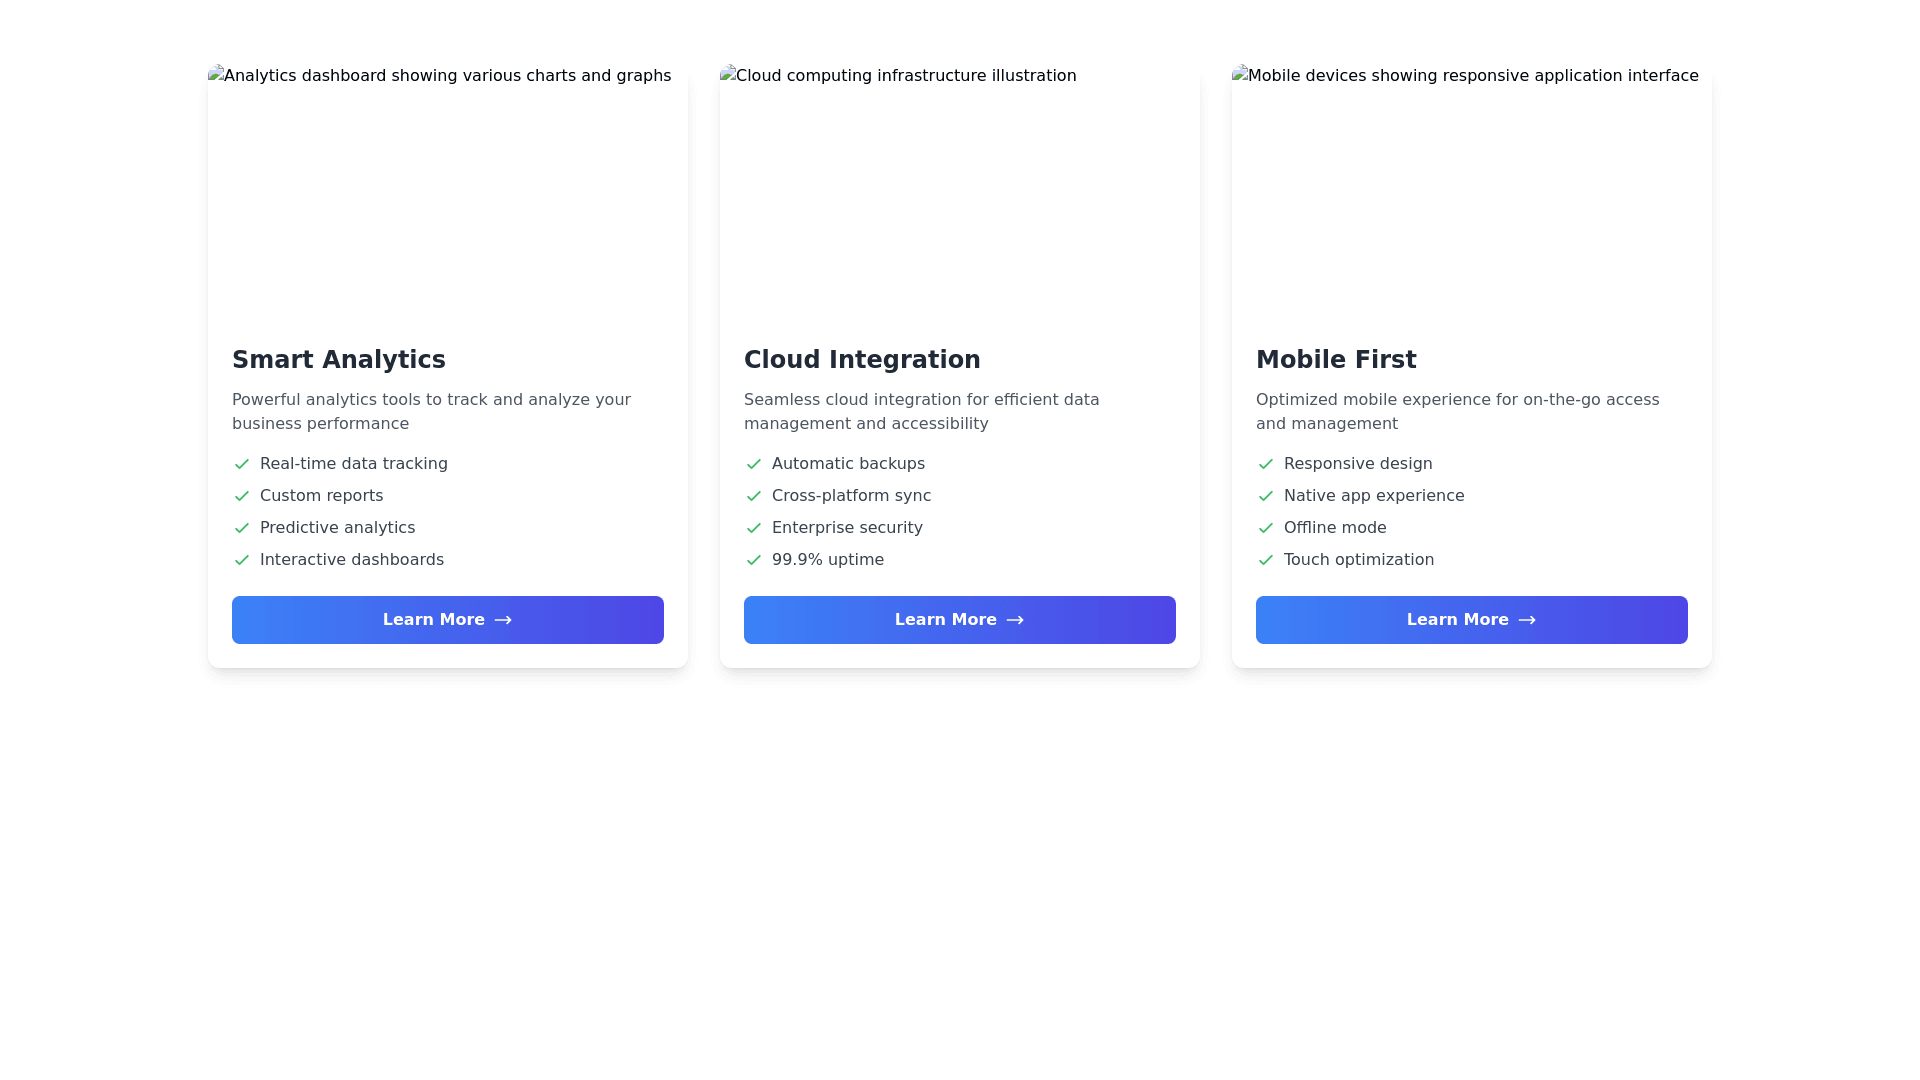This screenshot has width=1920, height=1080.
Task: Click the checkmark beside Offline mode
Action: 1265,528
